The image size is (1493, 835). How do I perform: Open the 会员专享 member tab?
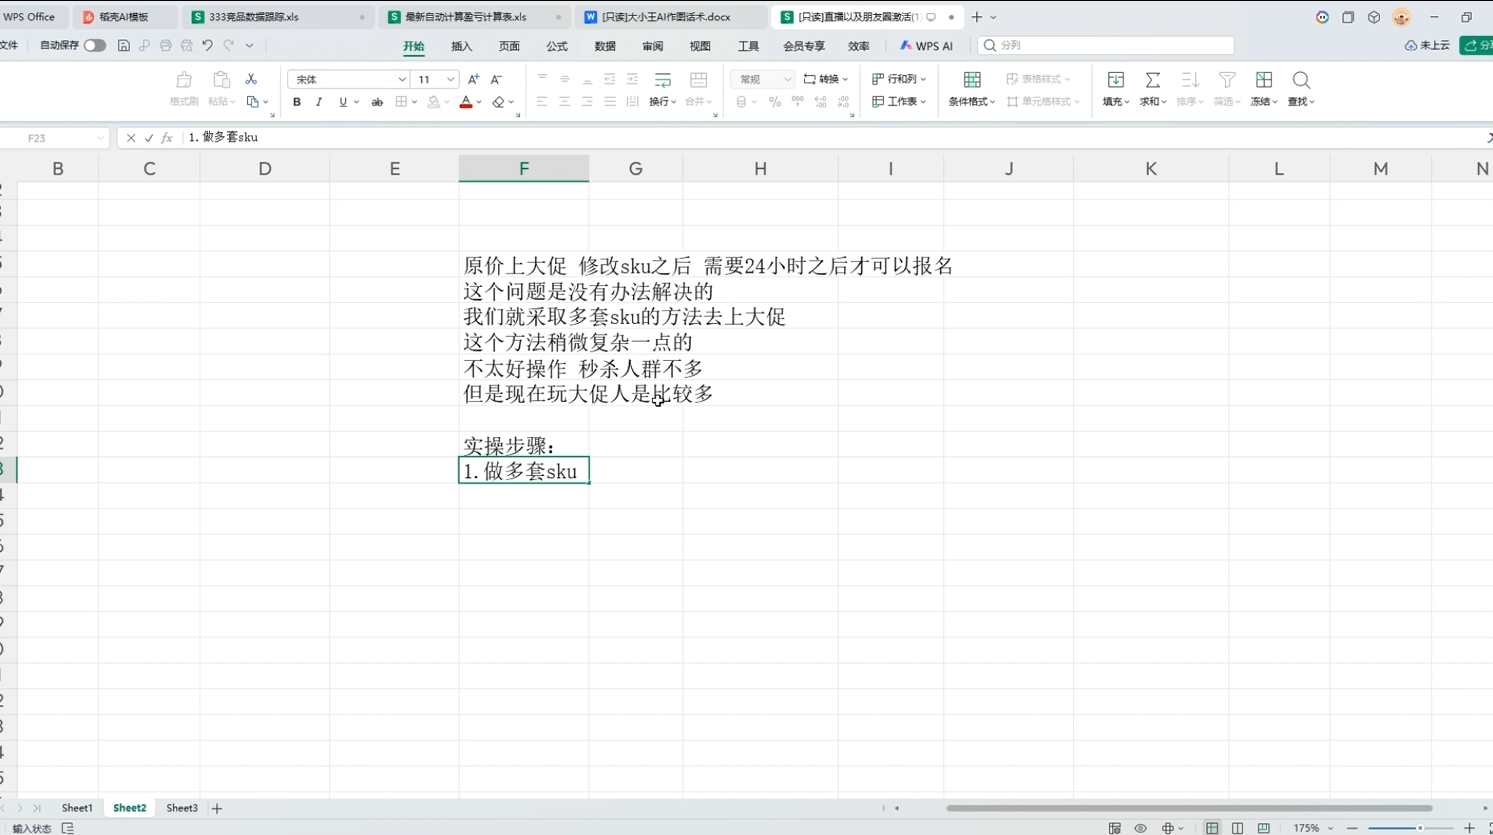[x=804, y=46]
